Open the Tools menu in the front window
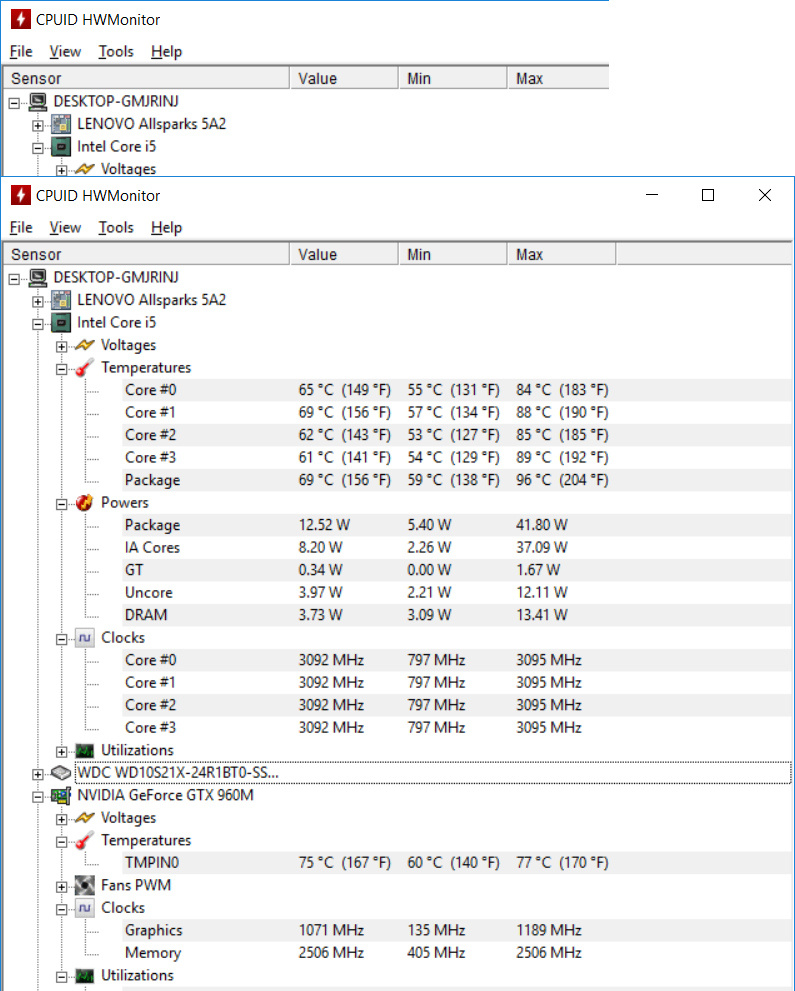The image size is (795, 991). pos(116,228)
